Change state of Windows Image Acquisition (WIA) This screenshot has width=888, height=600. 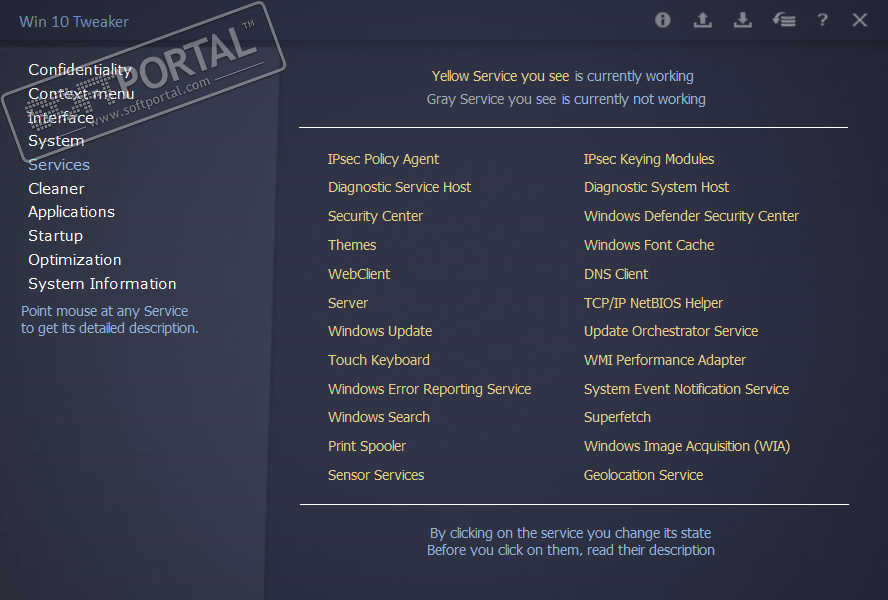687,446
